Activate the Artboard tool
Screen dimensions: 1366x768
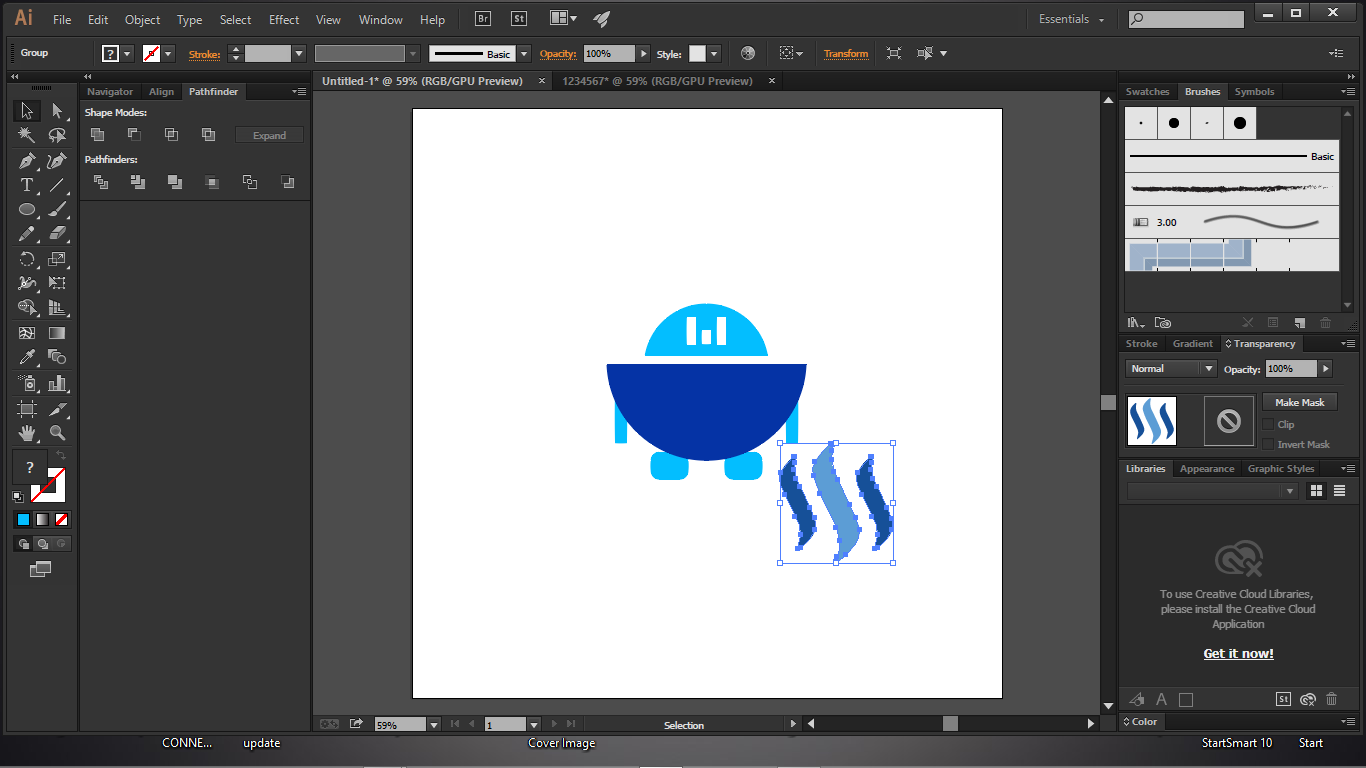(27, 408)
